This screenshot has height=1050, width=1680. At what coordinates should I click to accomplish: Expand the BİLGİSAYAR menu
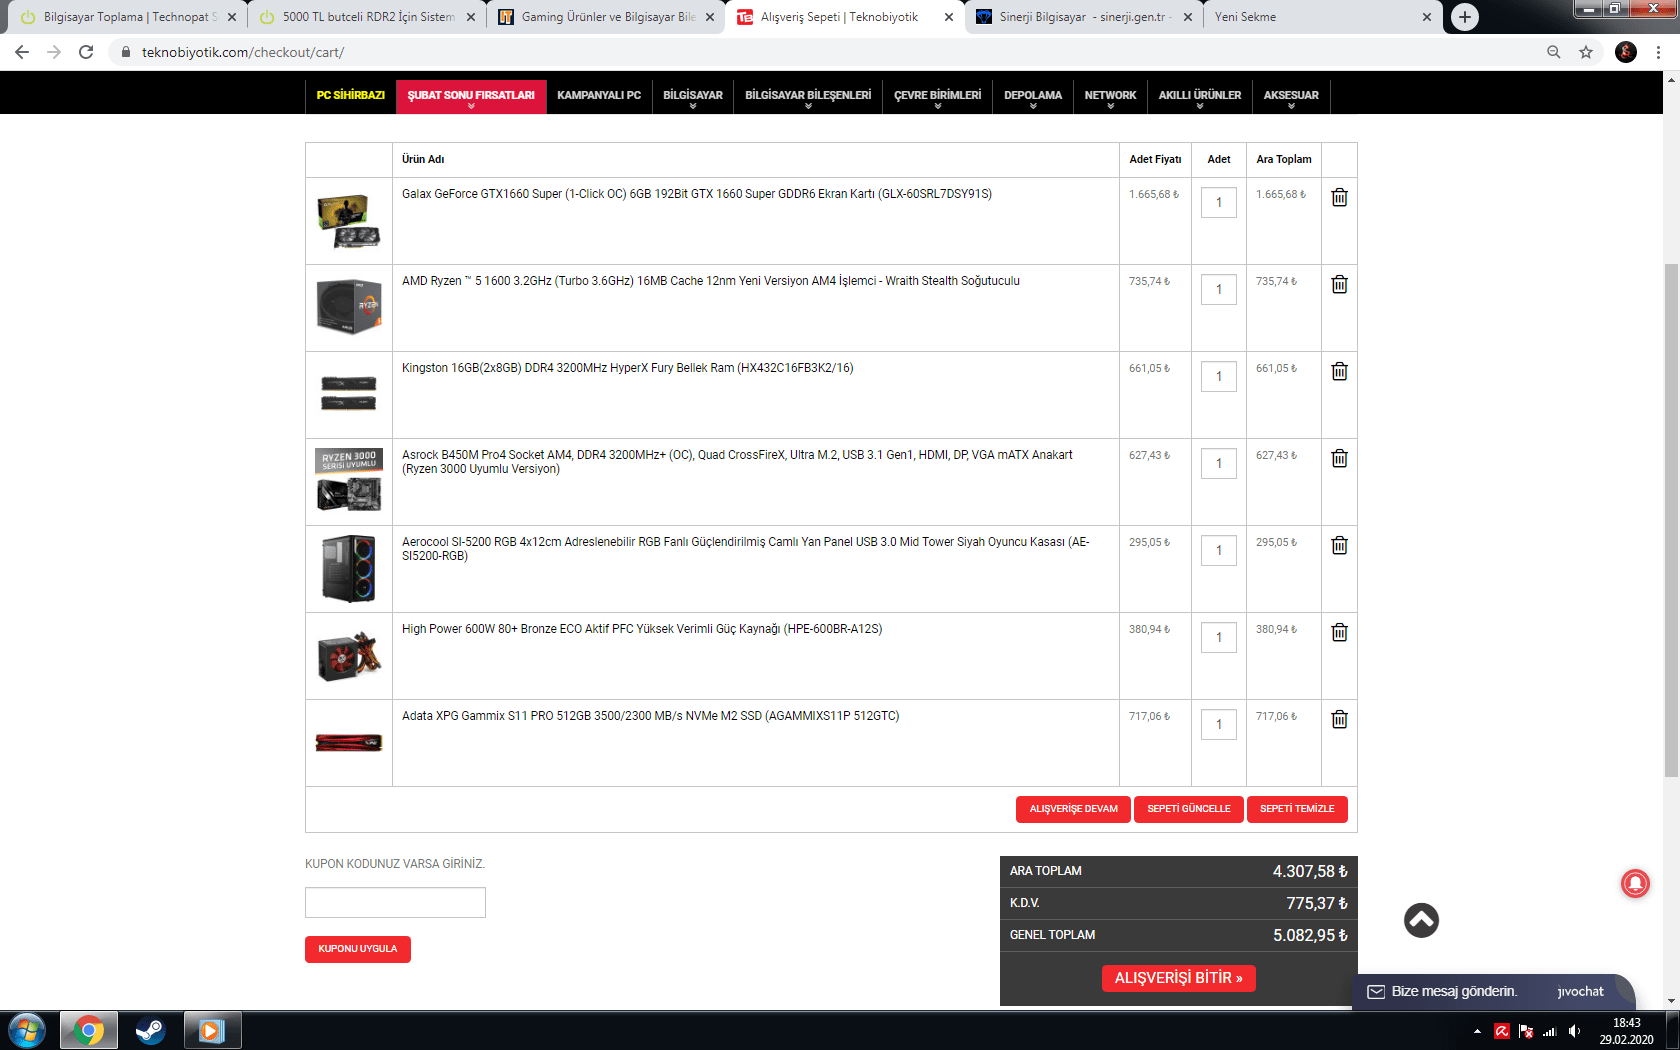coord(693,97)
